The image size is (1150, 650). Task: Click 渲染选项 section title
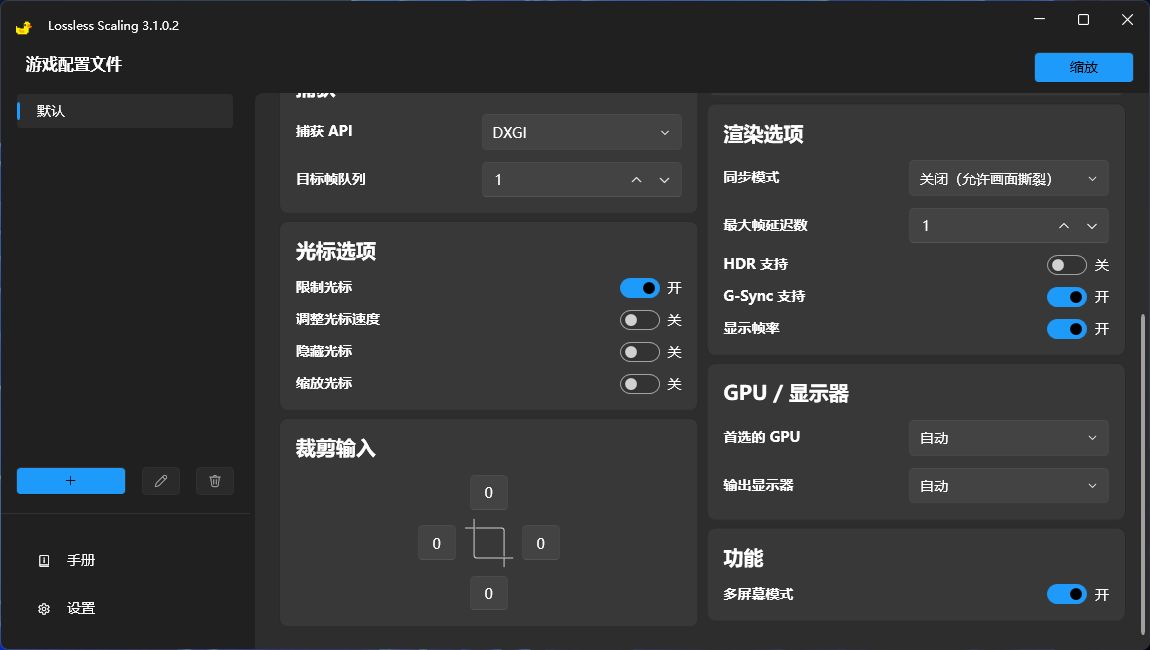pyautogui.click(x=763, y=134)
